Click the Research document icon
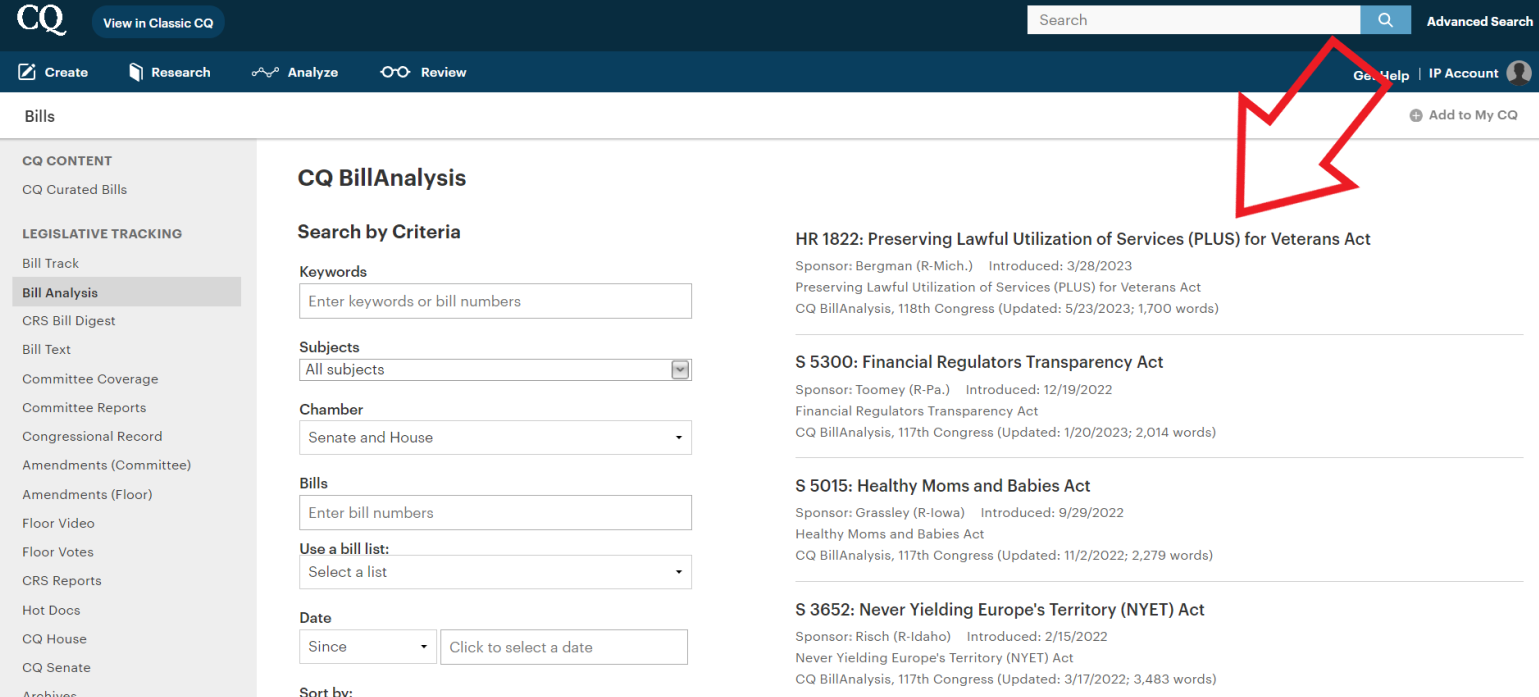1539x697 pixels. point(136,72)
